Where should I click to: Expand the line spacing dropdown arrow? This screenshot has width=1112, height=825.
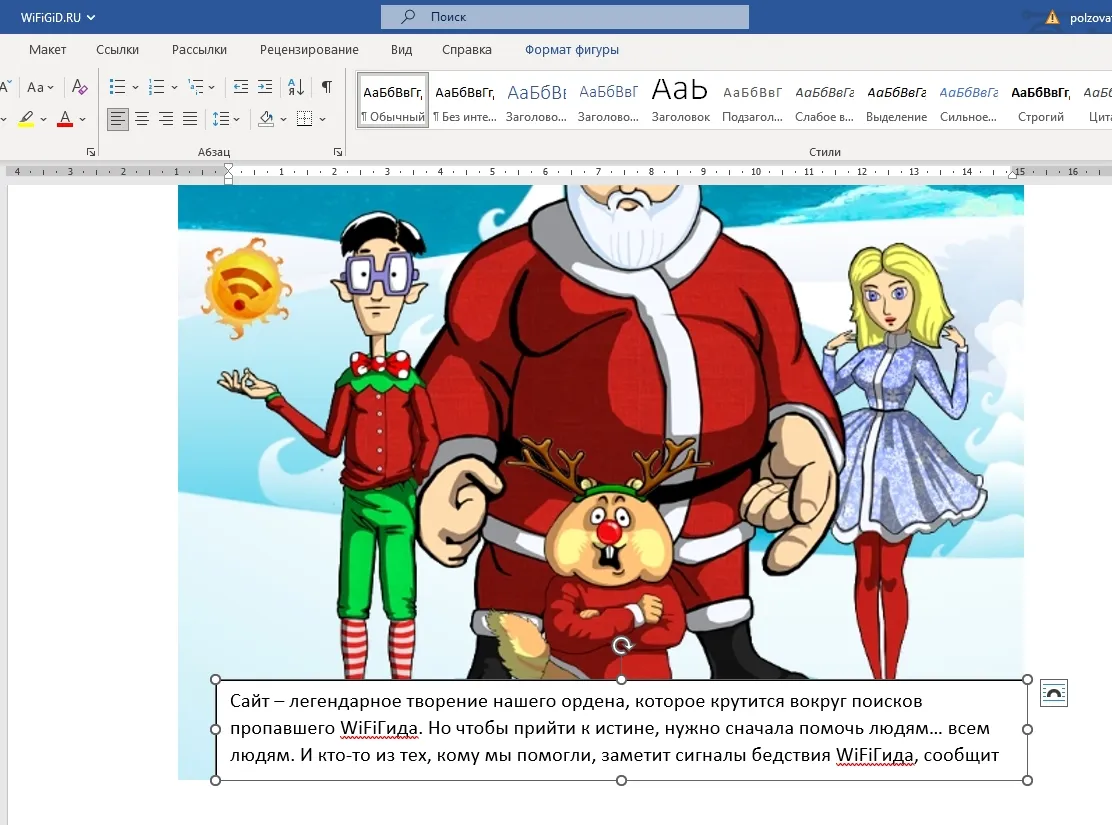236,119
